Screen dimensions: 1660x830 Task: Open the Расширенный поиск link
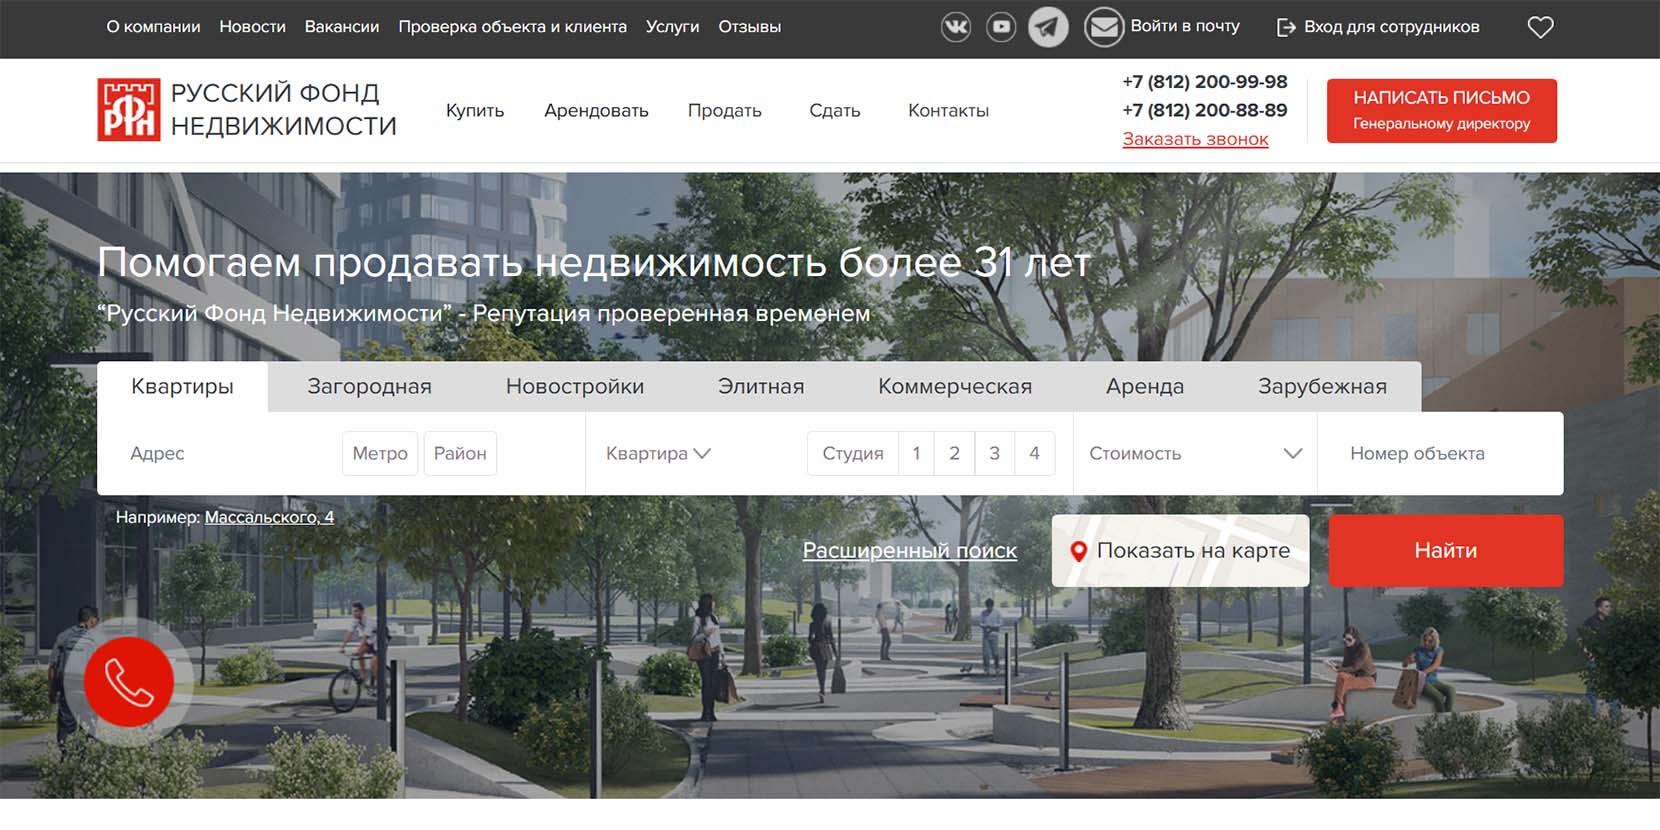909,551
